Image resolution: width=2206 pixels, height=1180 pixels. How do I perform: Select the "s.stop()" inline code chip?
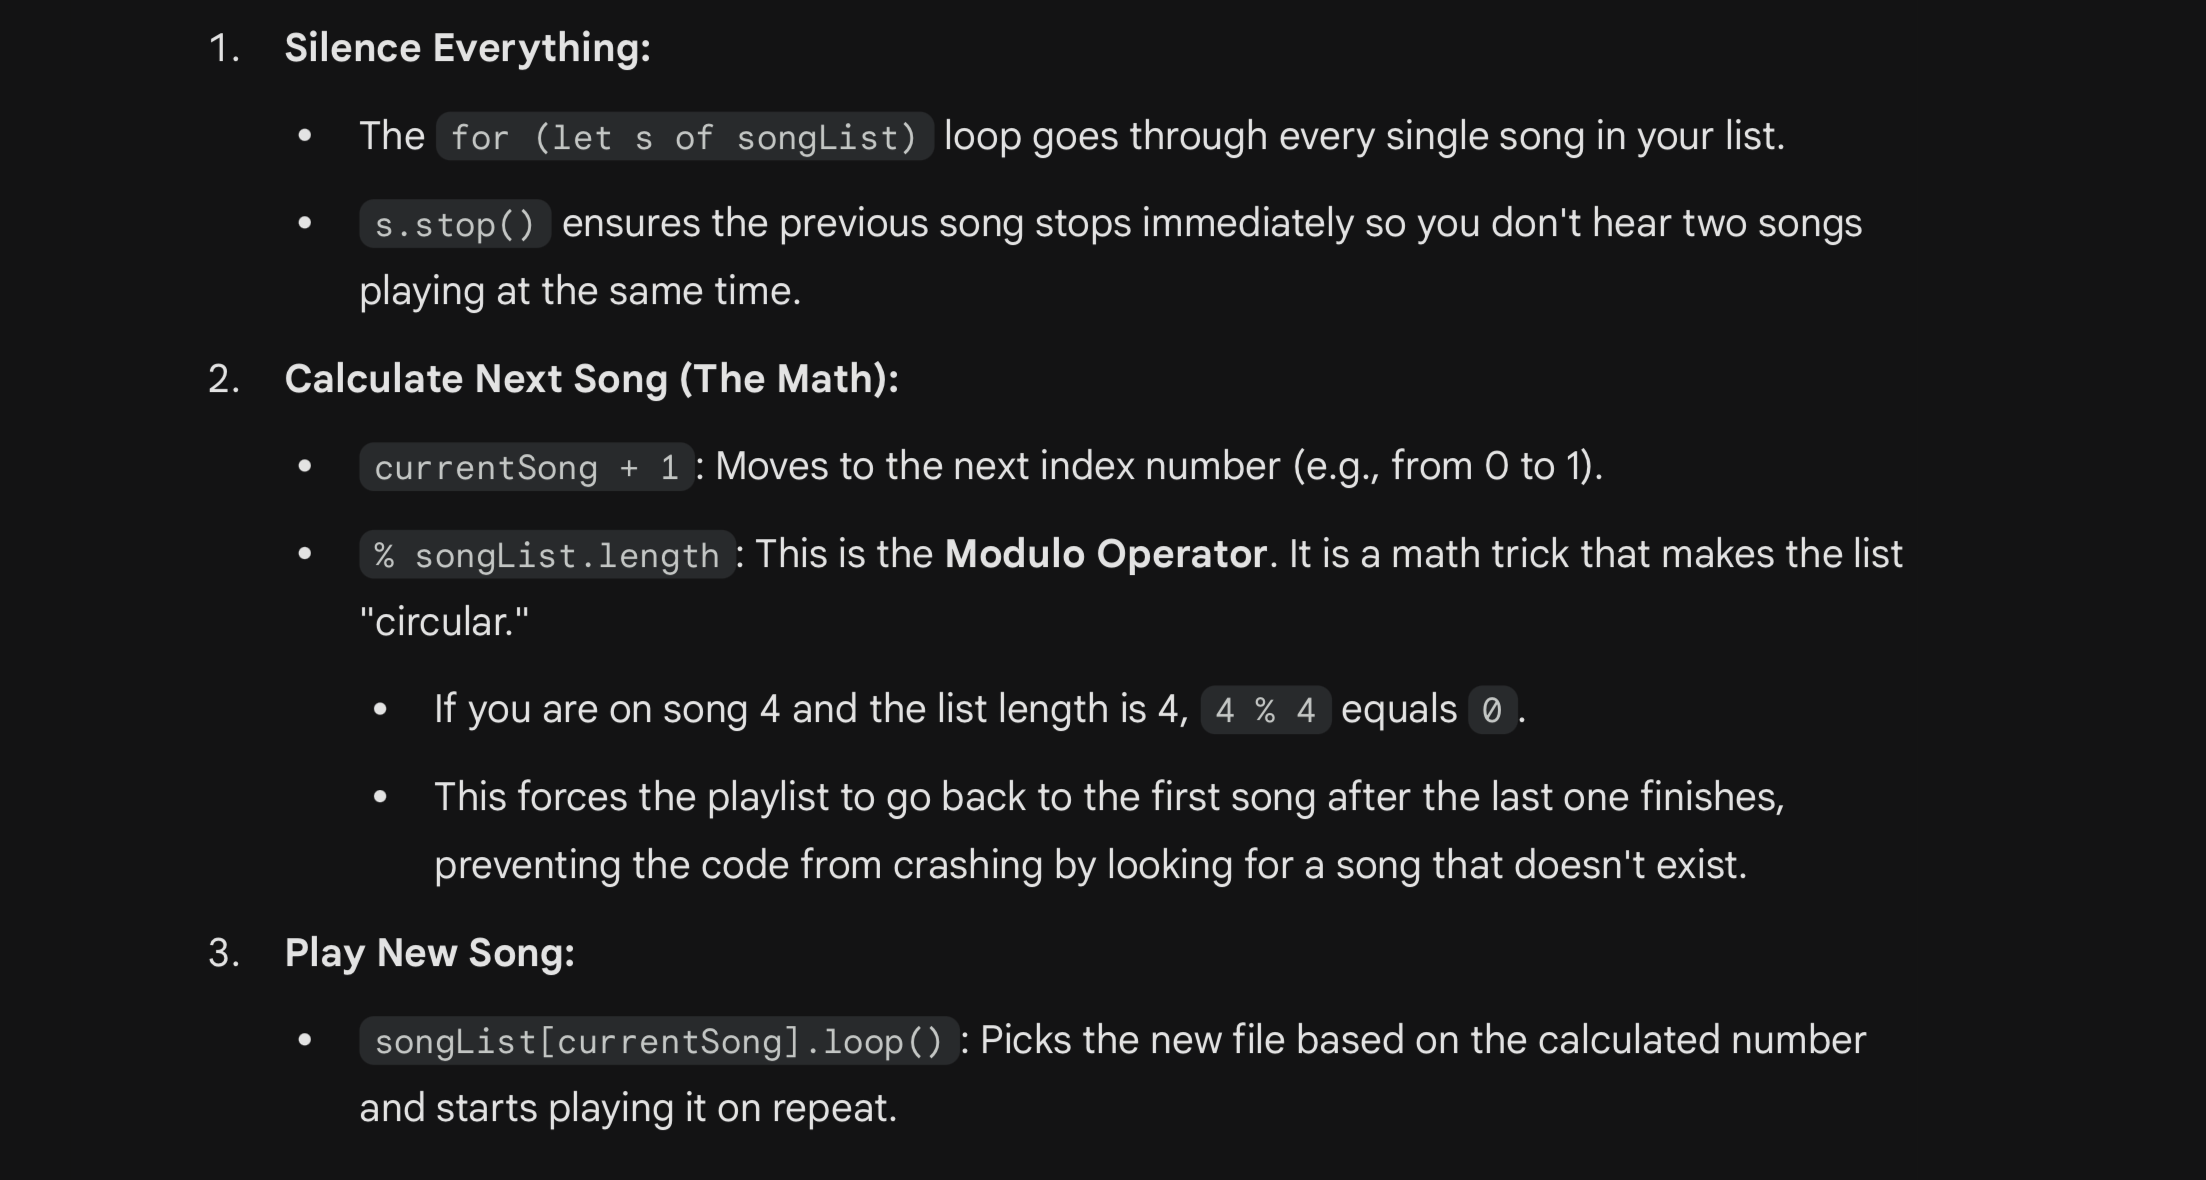(x=455, y=224)
